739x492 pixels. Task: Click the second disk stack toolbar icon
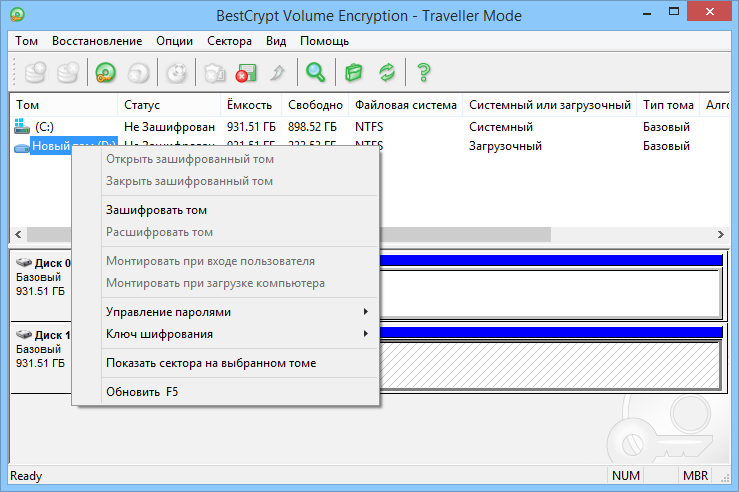click(67, 72)
